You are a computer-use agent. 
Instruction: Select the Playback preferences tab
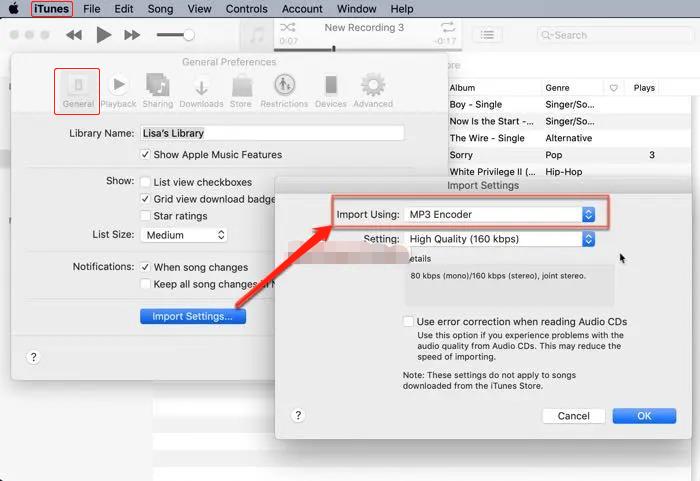[x=118, y=91]
